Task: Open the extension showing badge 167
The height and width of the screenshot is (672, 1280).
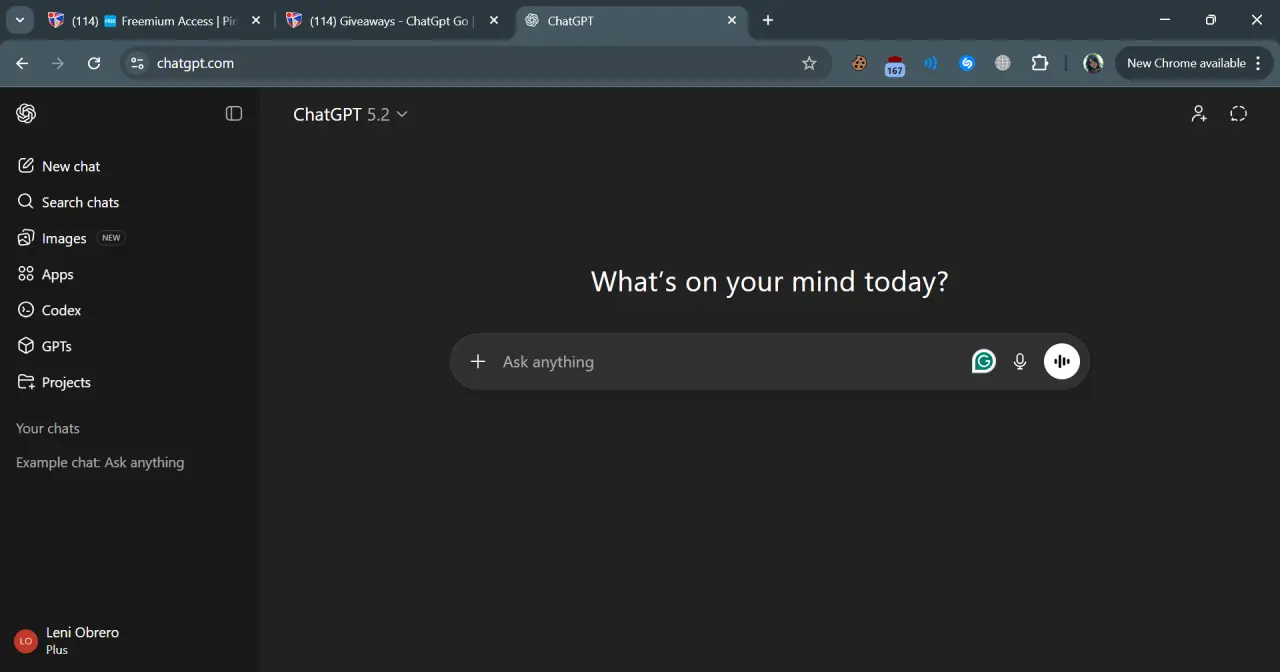Action: (895, 65)
